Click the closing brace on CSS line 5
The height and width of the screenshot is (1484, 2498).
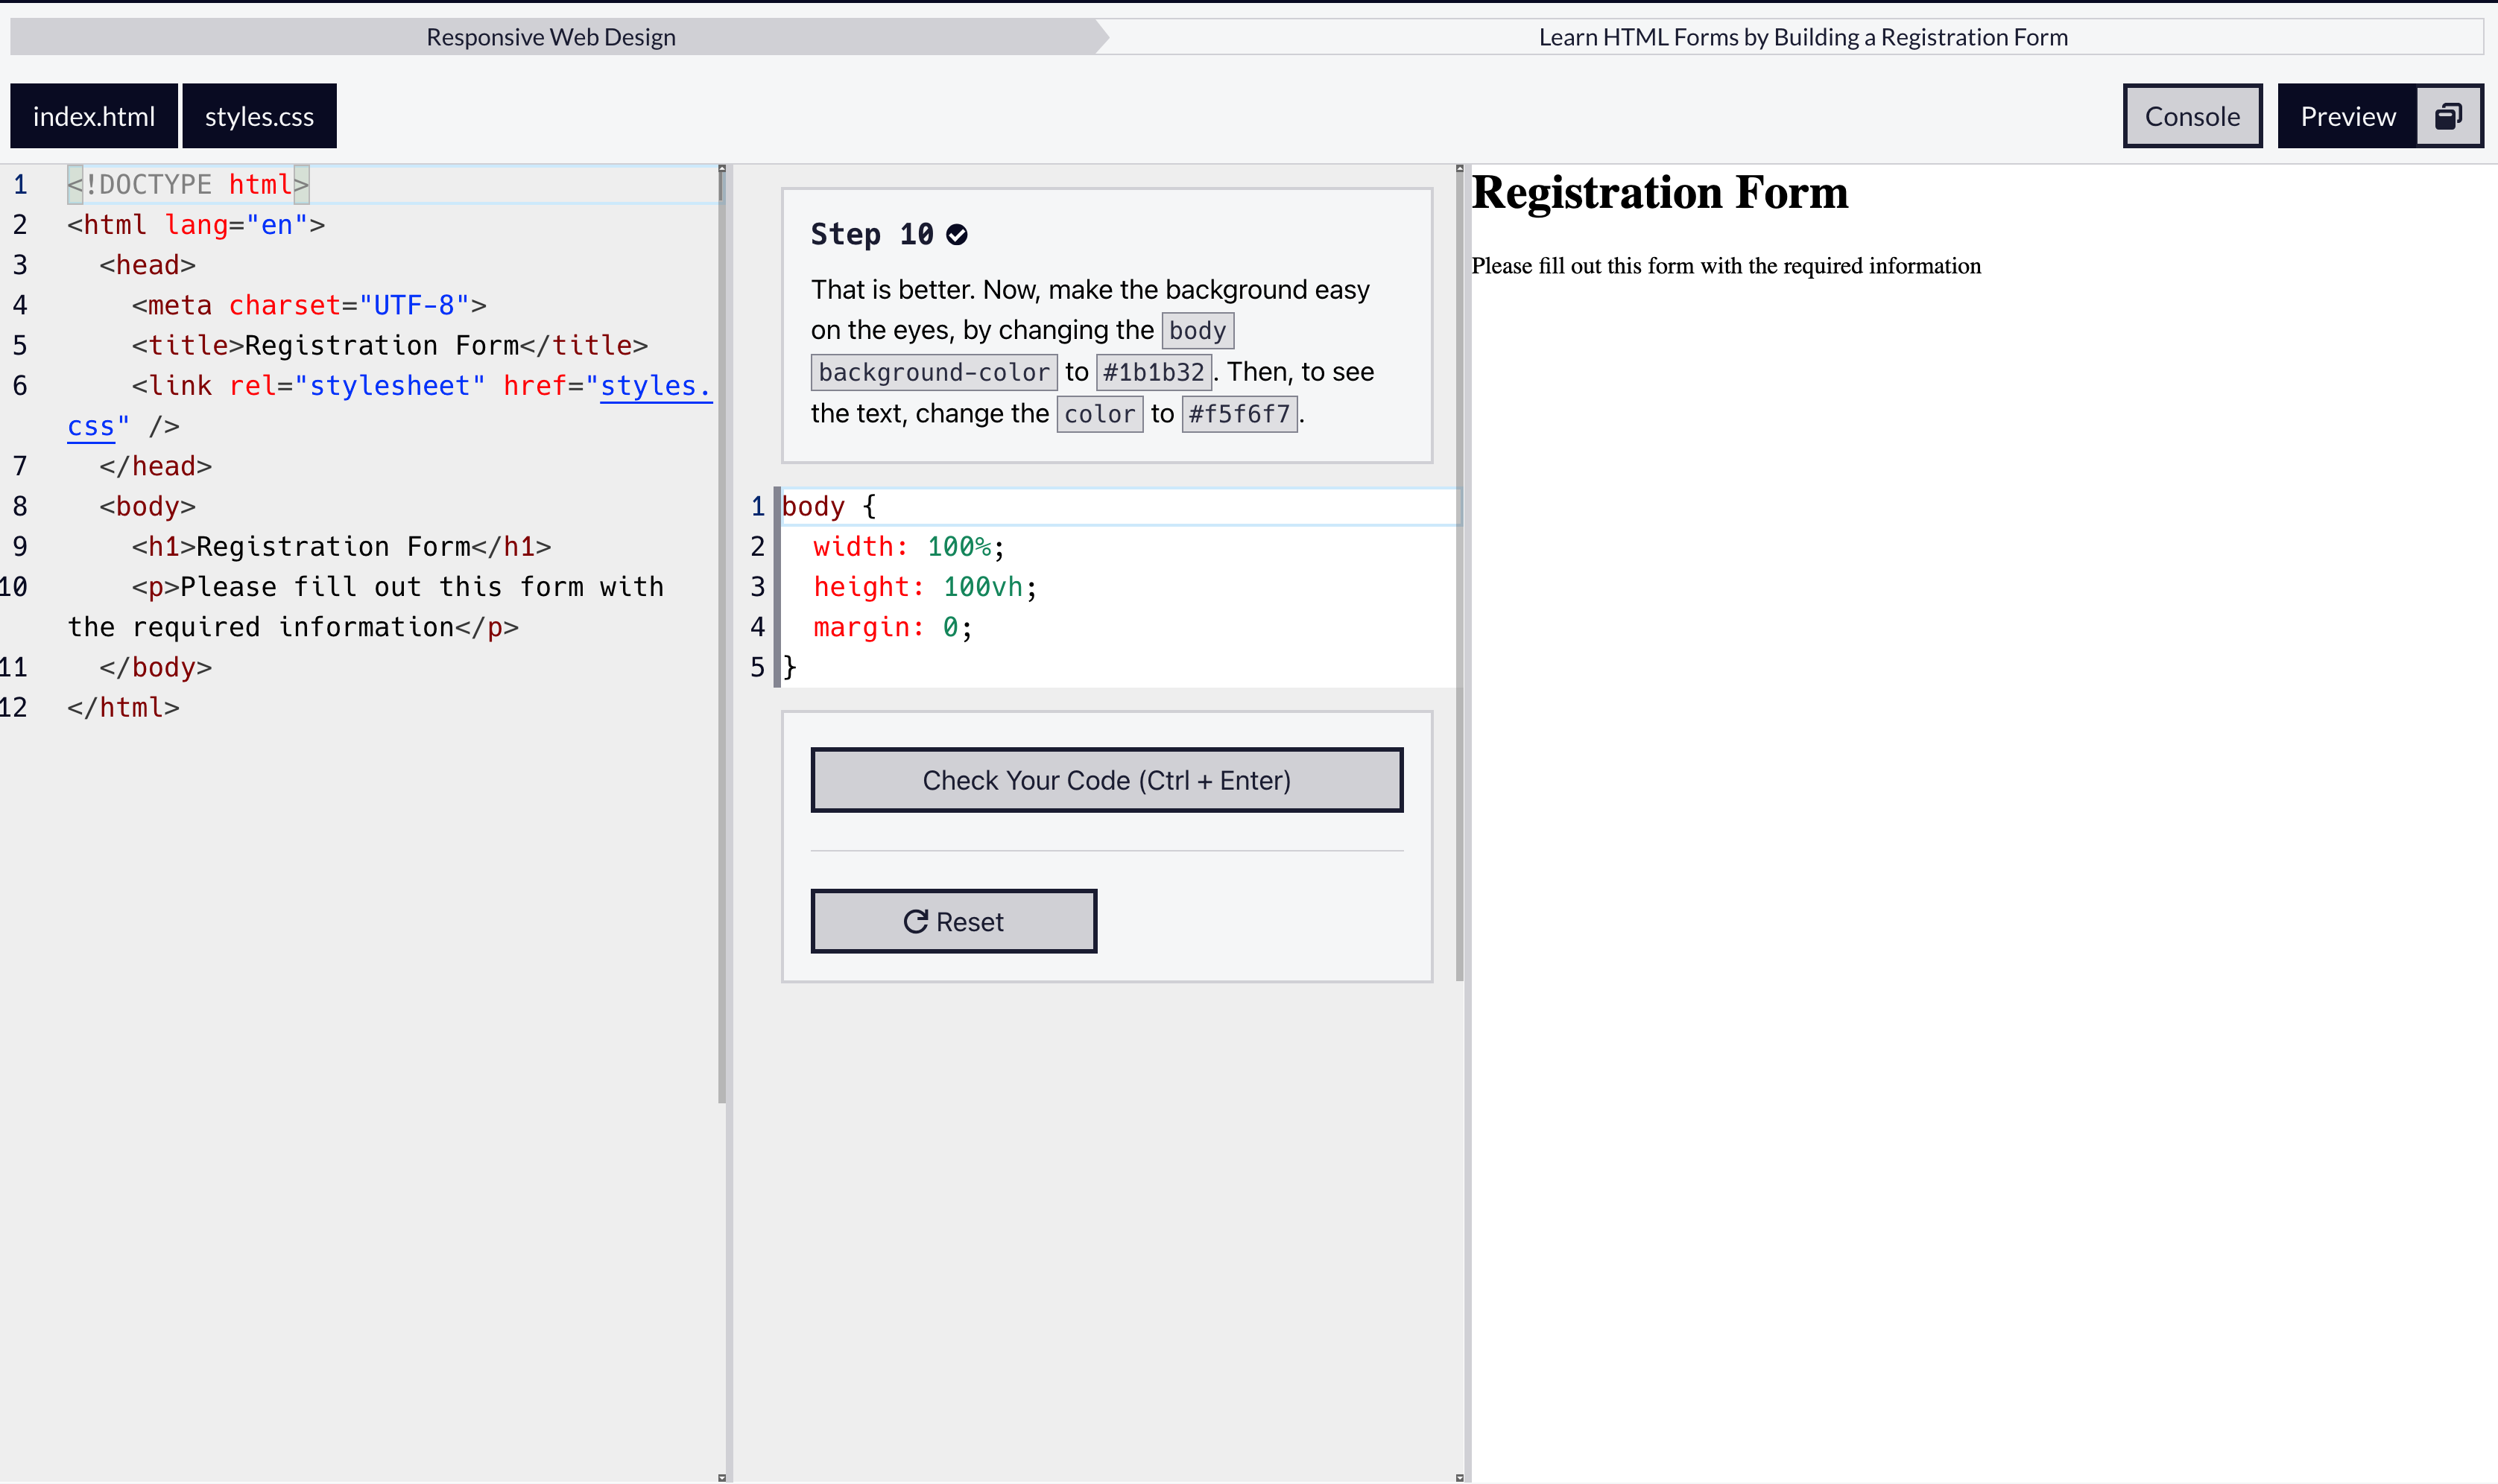click(x=790, y=667)
